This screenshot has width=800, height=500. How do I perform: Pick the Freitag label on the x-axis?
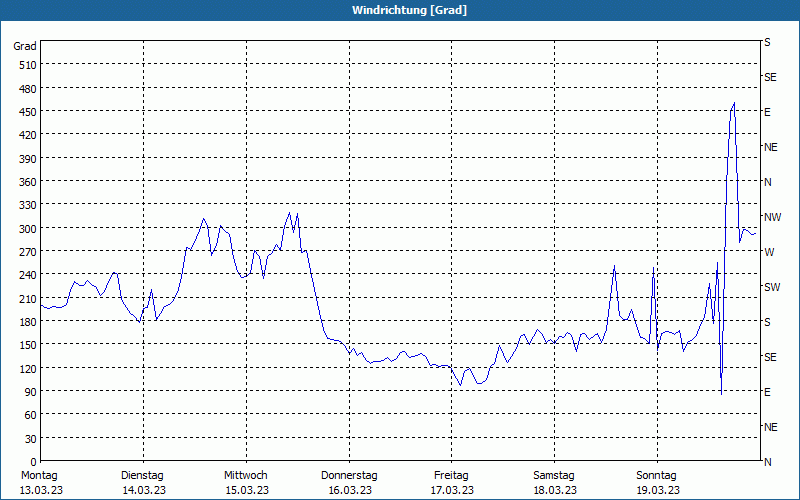click(451, 475)
